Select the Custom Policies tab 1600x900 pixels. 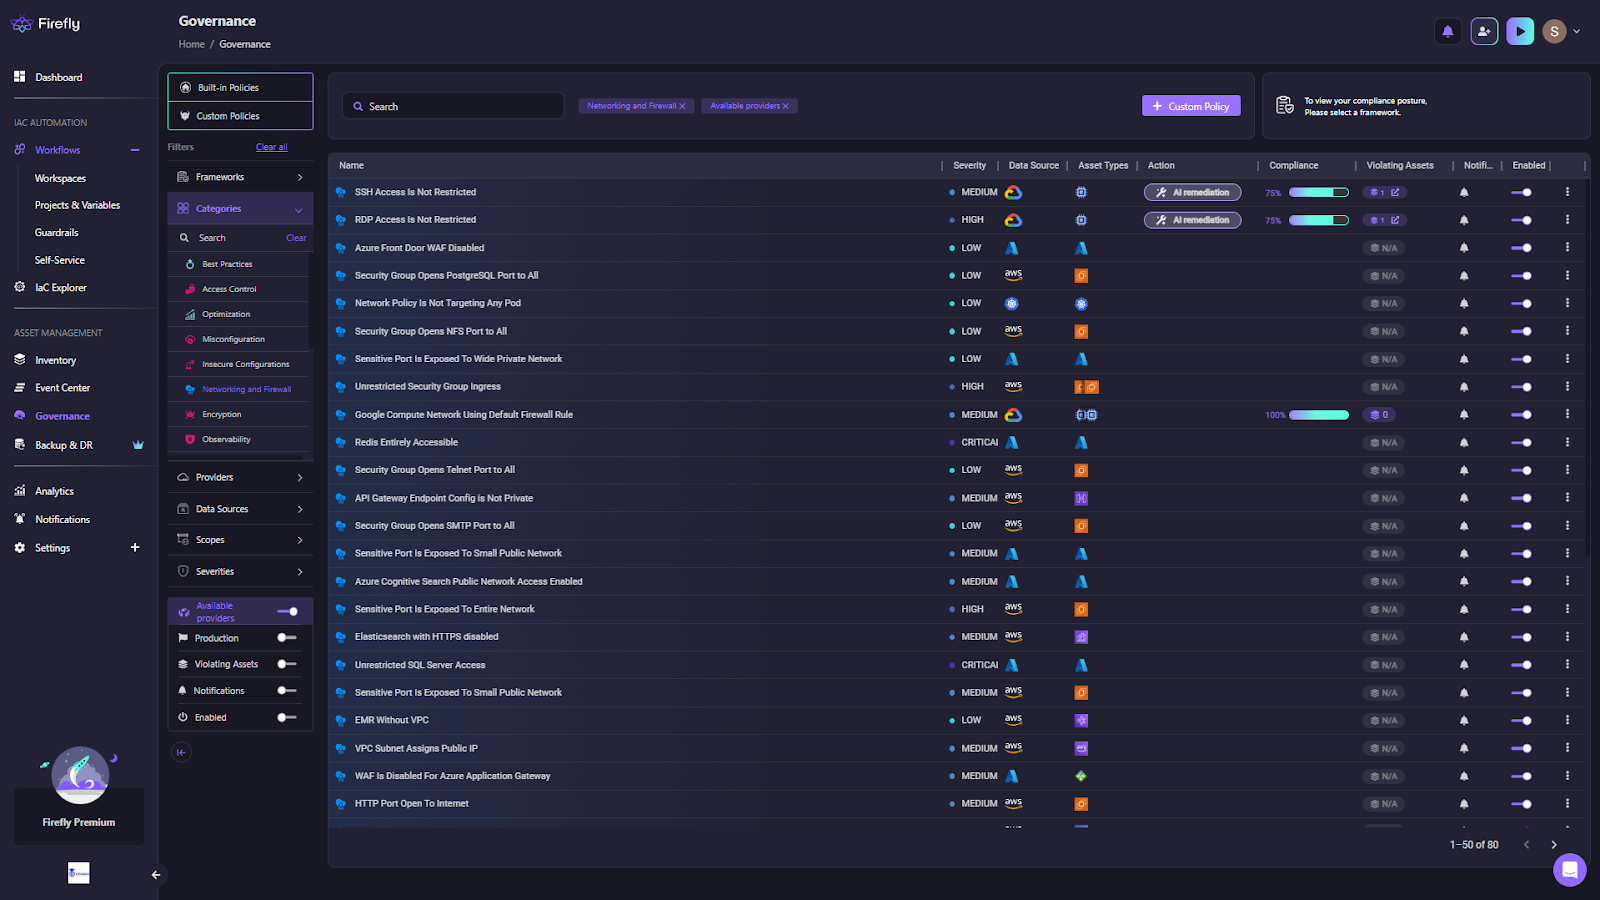point(240,116)
